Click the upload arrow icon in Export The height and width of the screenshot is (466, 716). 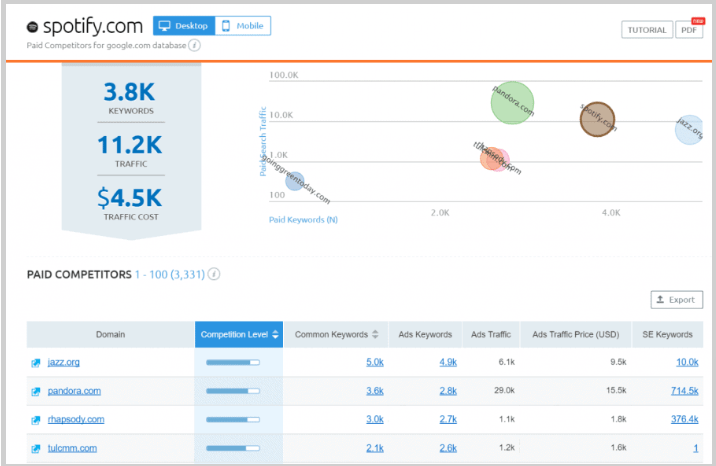(x=660, y=299)
